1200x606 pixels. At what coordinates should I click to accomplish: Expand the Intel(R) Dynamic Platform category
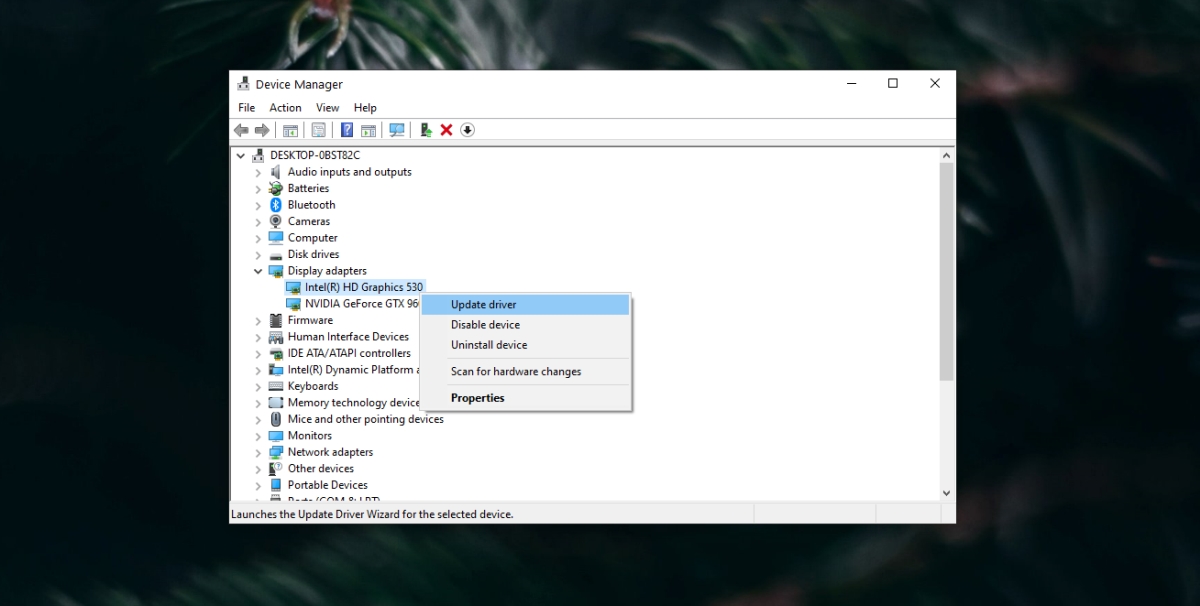[258, 370]
